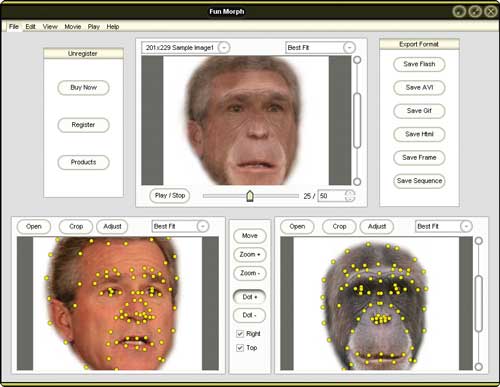Toggle Play / Stop preview
Image resolution: width=500 pixels, height=387 pixels.
(170, 195)
